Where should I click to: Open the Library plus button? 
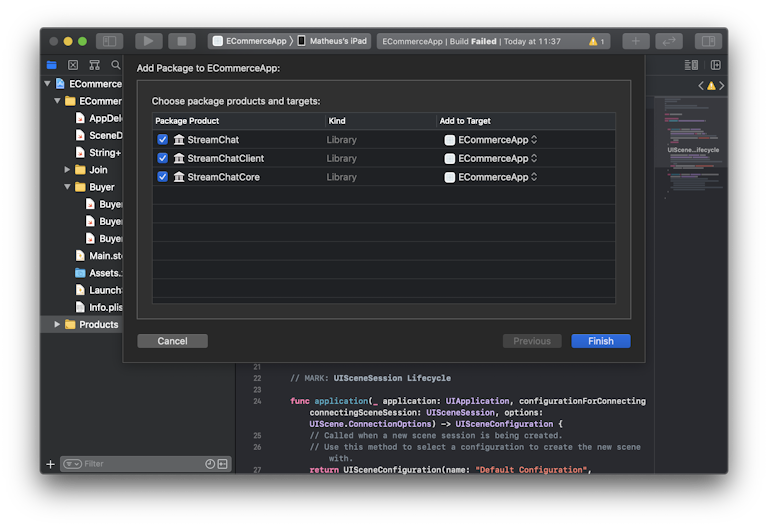pos(636,41)
